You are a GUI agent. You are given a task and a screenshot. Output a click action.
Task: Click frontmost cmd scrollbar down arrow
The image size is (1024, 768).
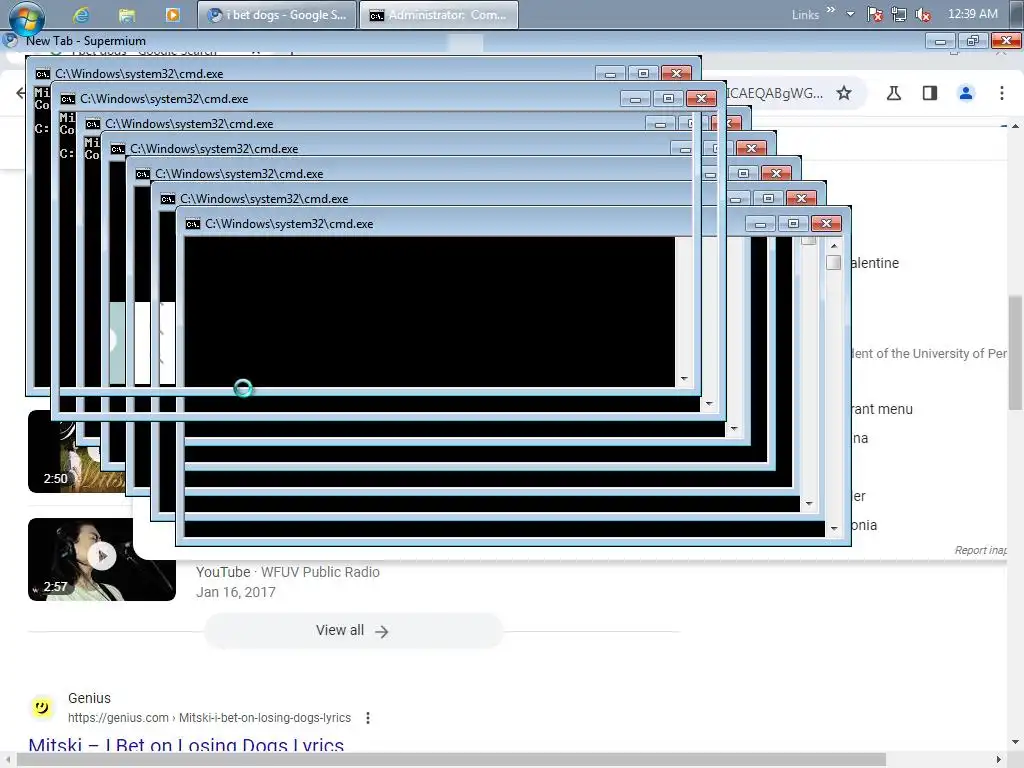834,528
